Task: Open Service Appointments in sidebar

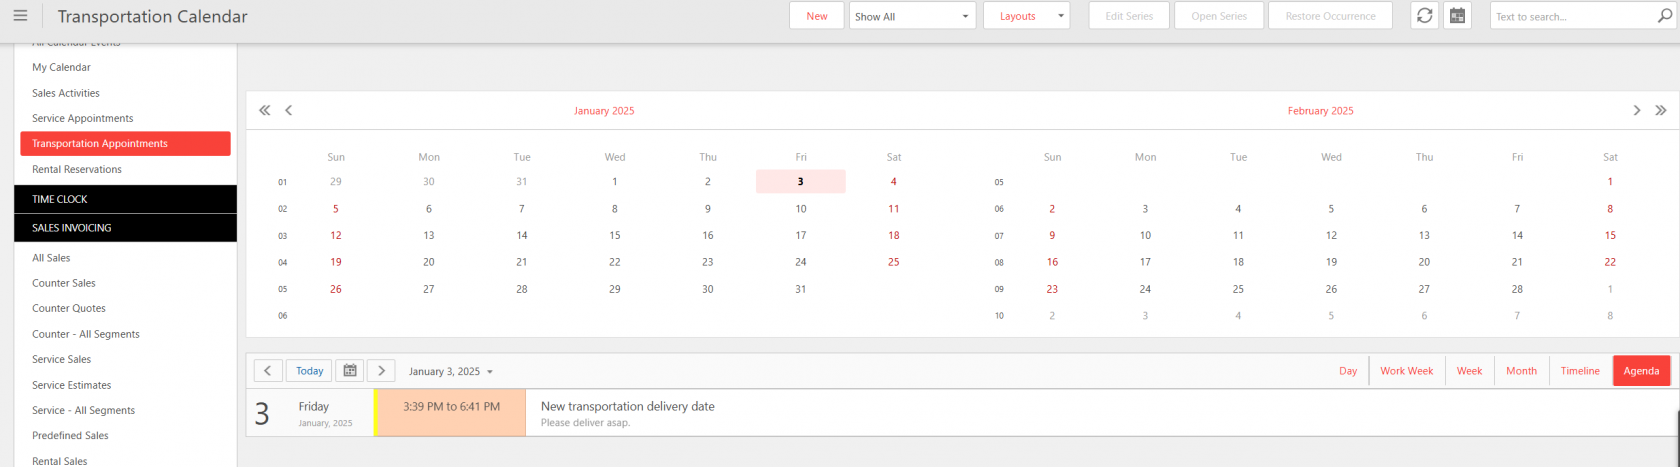Action: (x=83, y=118)
